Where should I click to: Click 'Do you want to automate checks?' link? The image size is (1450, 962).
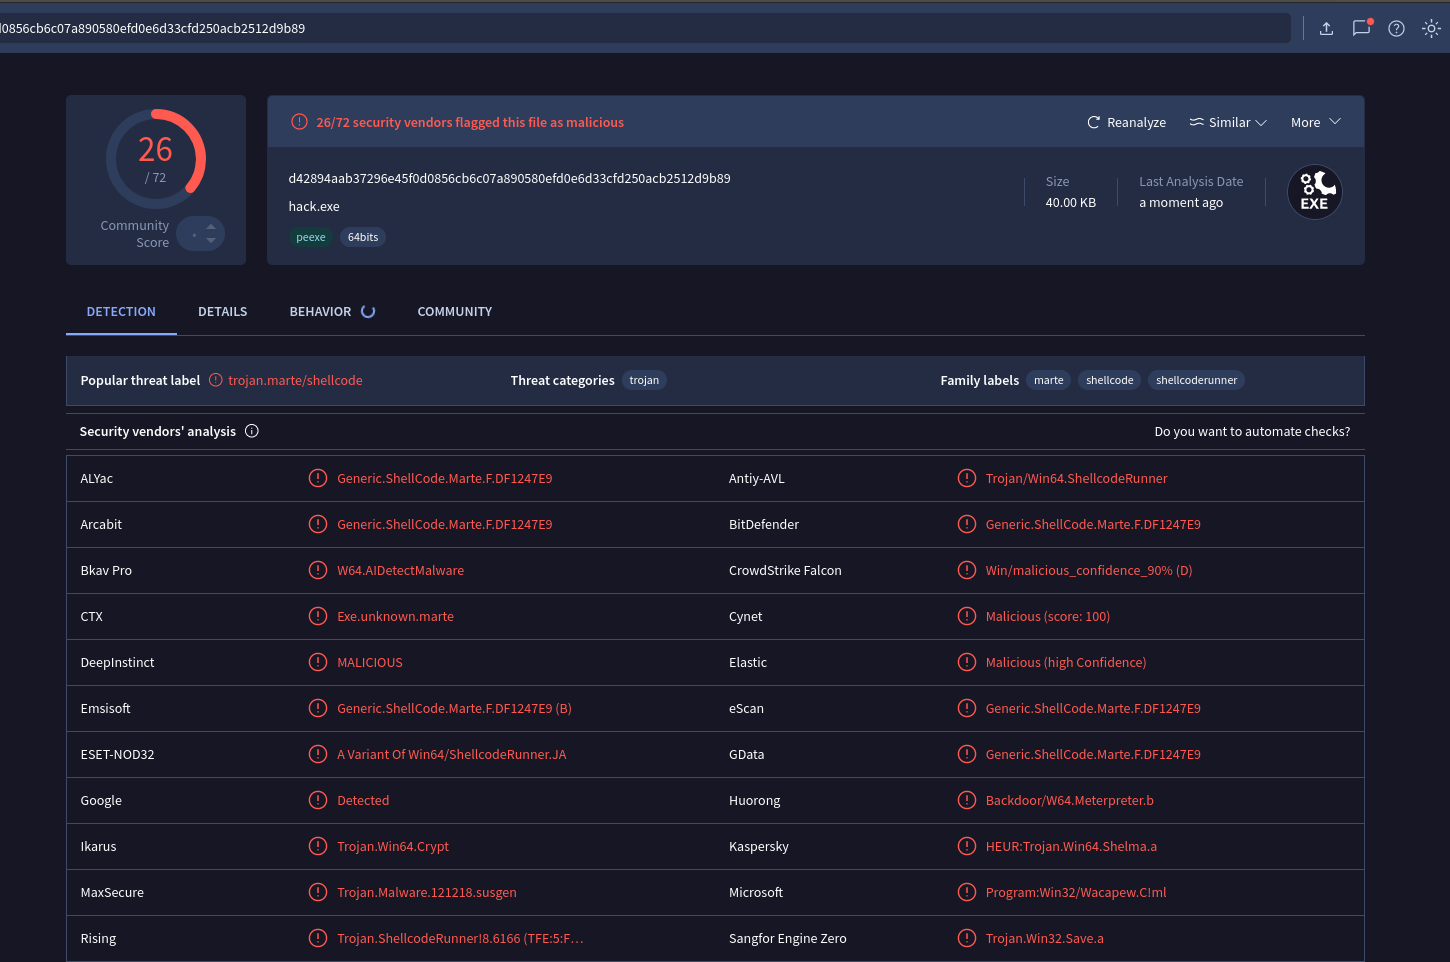click(1252, 431)
